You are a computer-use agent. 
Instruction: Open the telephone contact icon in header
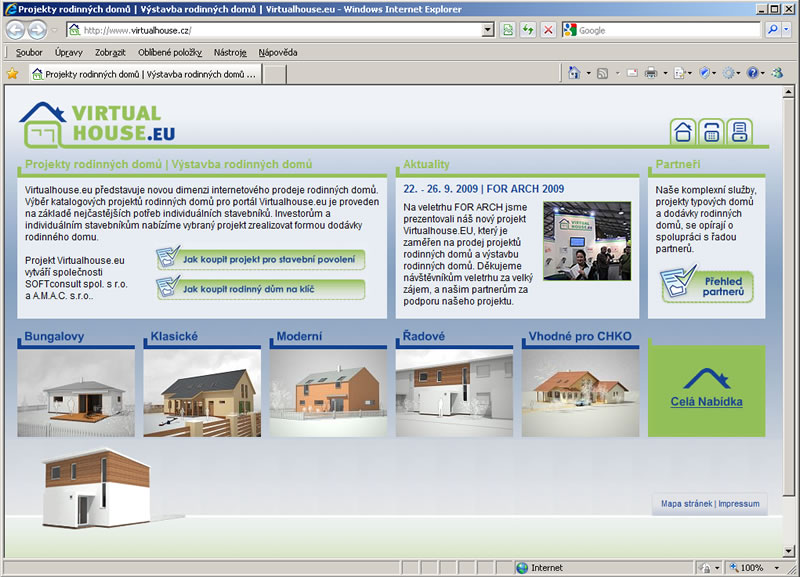[x=711, y=131]
